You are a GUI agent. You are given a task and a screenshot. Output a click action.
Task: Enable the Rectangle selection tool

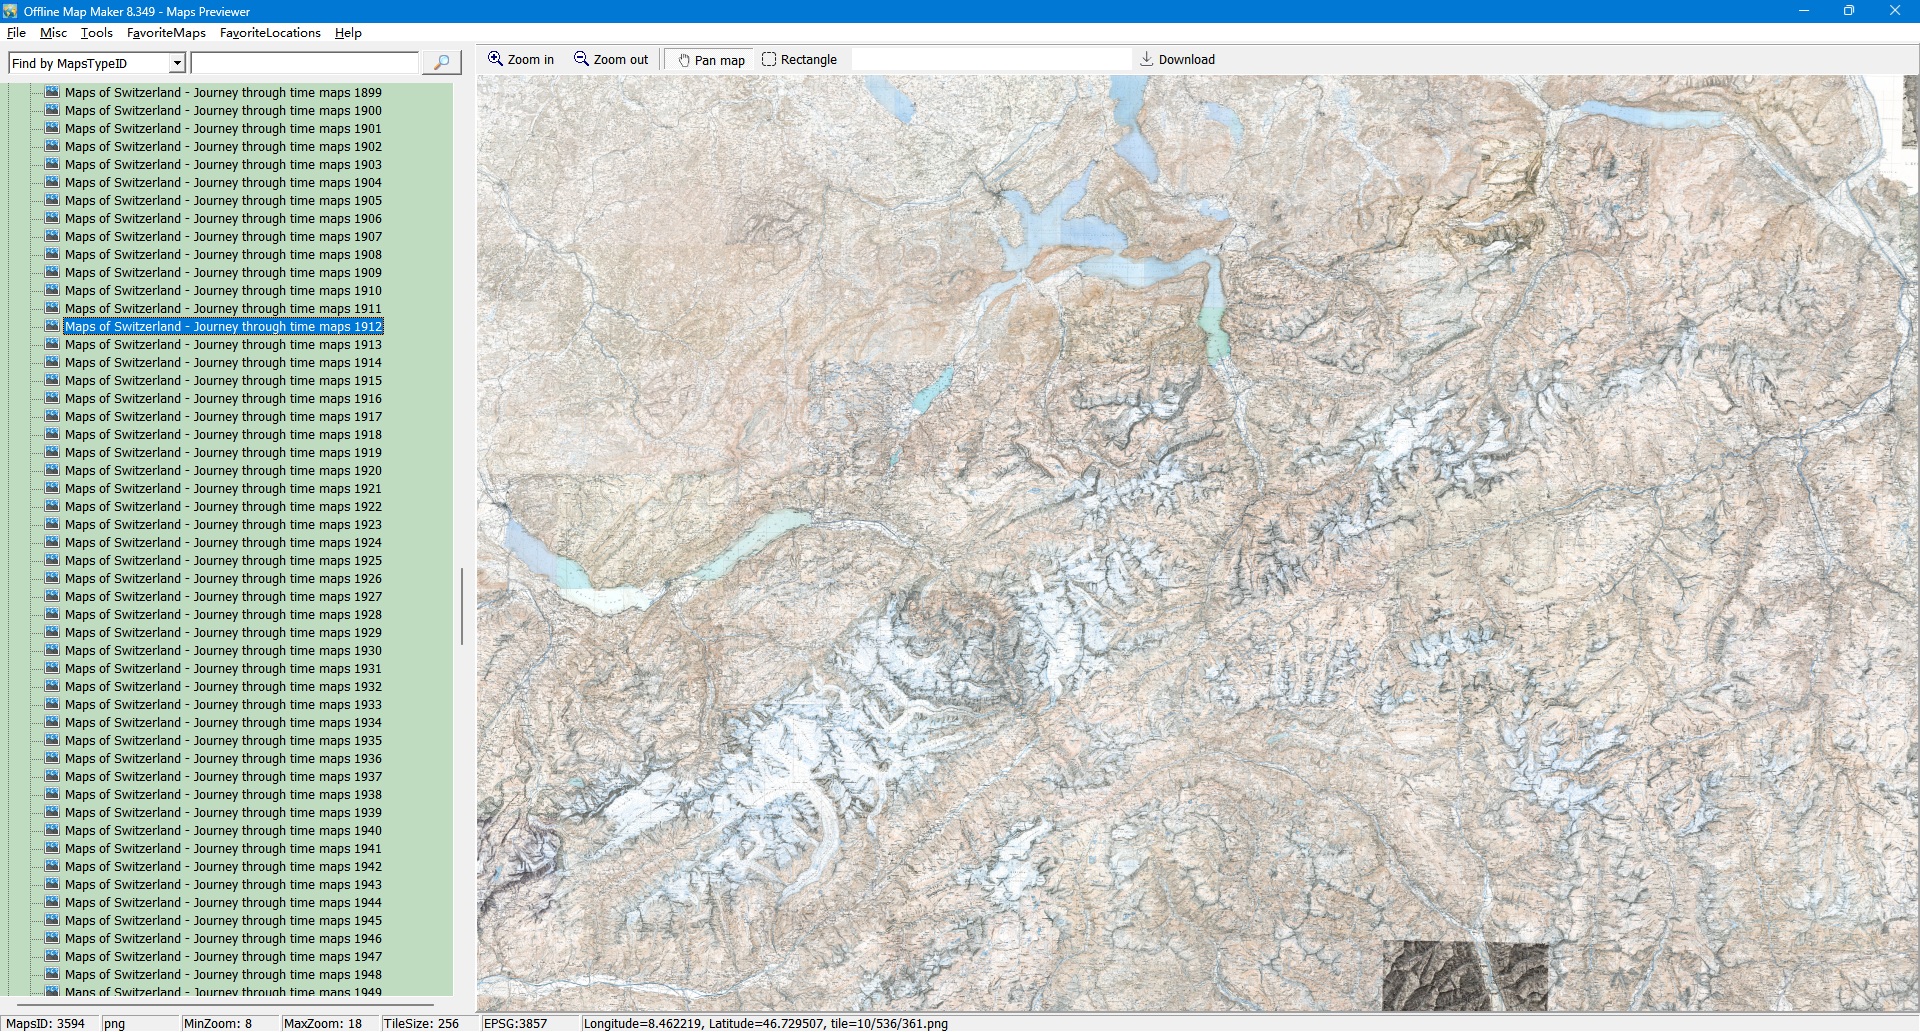(x=799, y=60)
